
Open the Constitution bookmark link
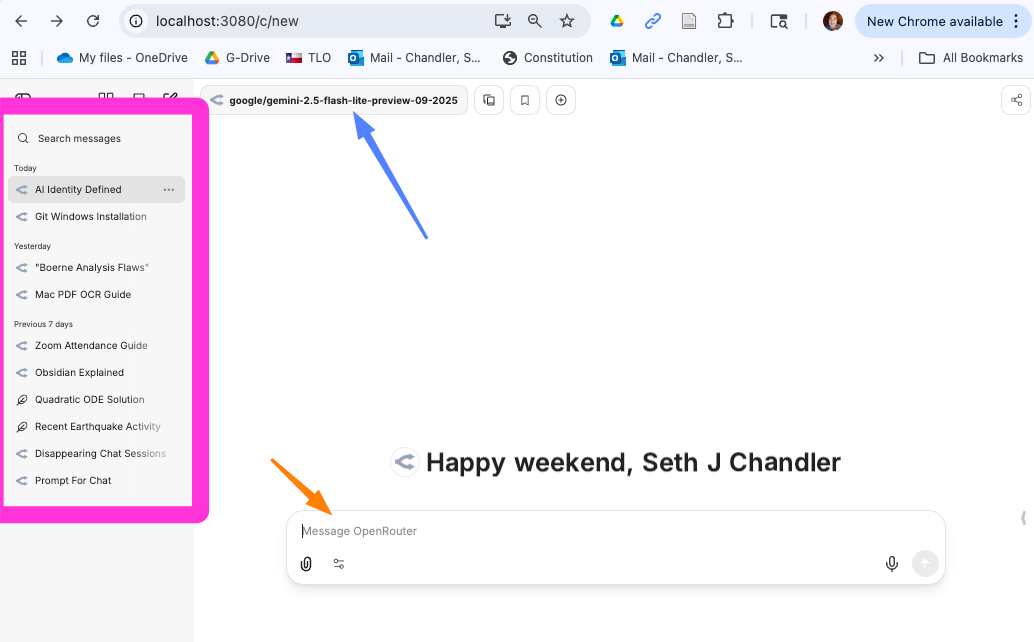point(548,58)
